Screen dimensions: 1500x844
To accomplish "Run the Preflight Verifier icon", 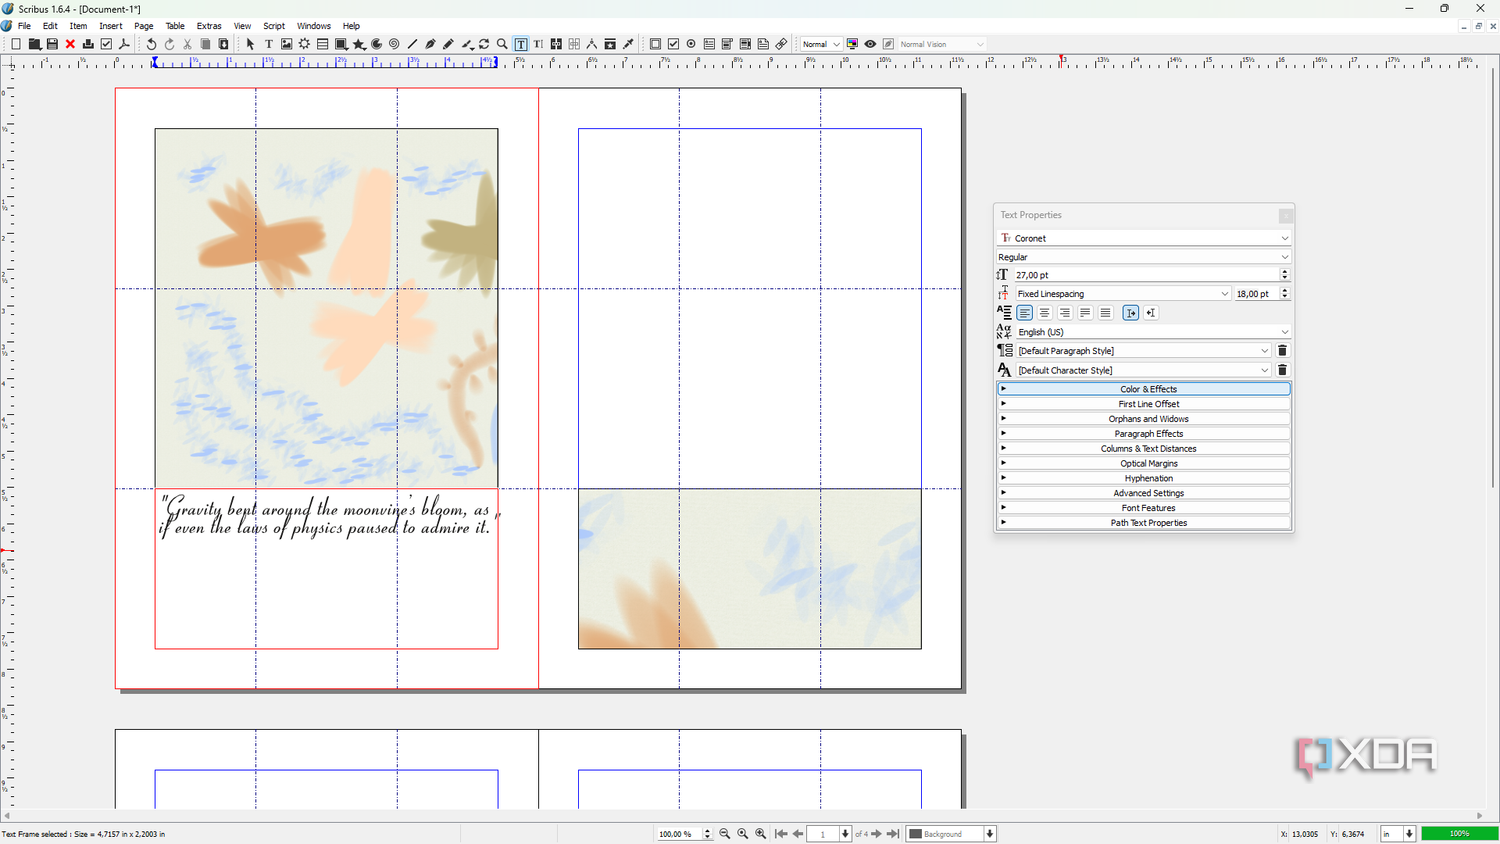I will 106,44.
